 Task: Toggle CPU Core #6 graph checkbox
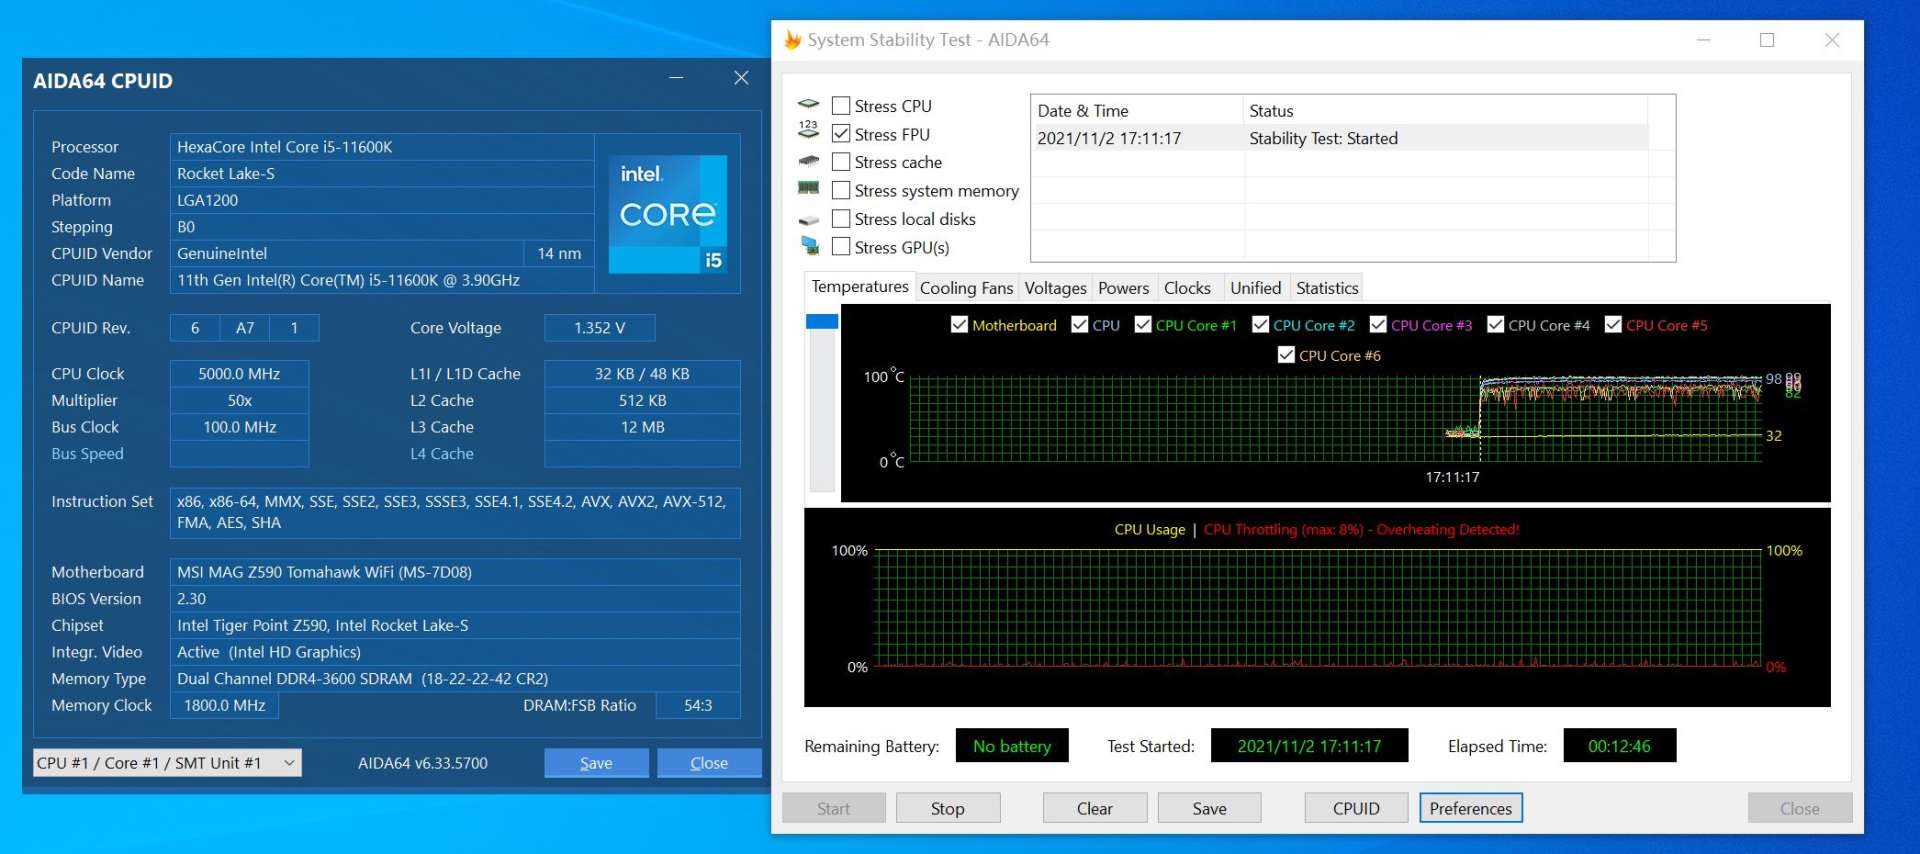pyautogui.click(x=1286, y=354)
